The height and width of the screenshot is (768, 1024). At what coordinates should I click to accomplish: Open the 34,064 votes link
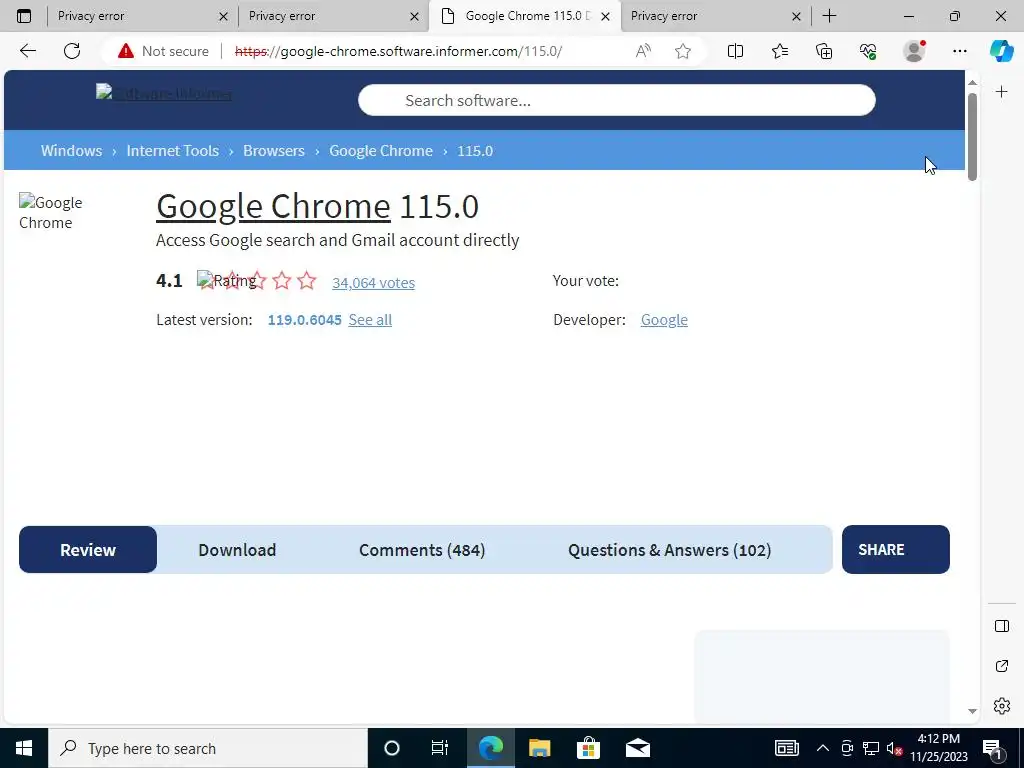[x=374, y=283]
